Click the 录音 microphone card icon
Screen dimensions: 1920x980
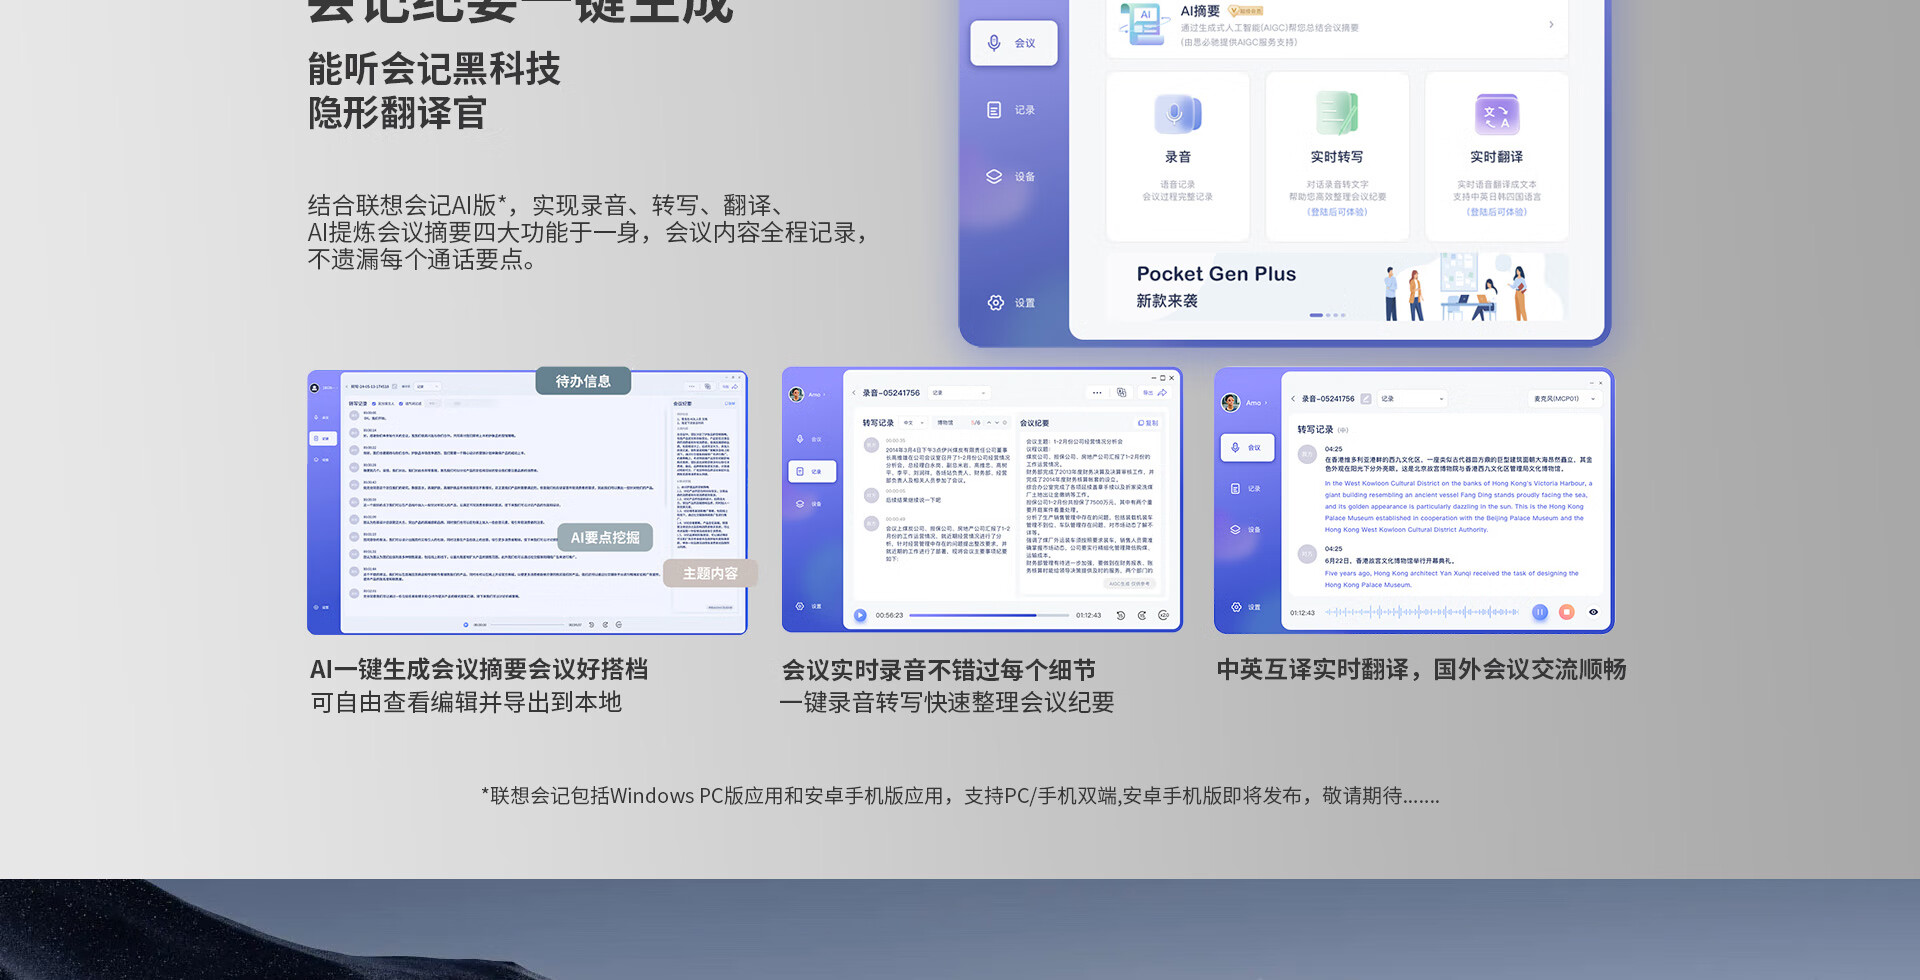pos(1178,114)
